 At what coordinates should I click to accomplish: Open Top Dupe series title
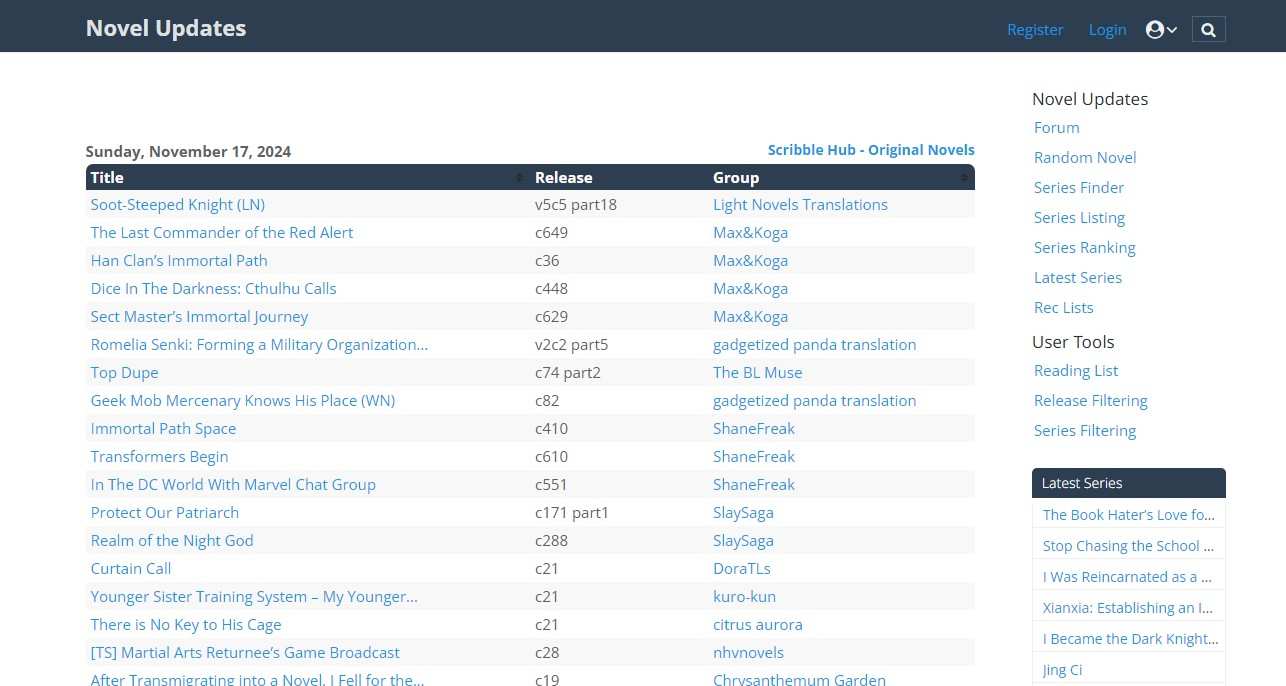click(x=125, y=373)
